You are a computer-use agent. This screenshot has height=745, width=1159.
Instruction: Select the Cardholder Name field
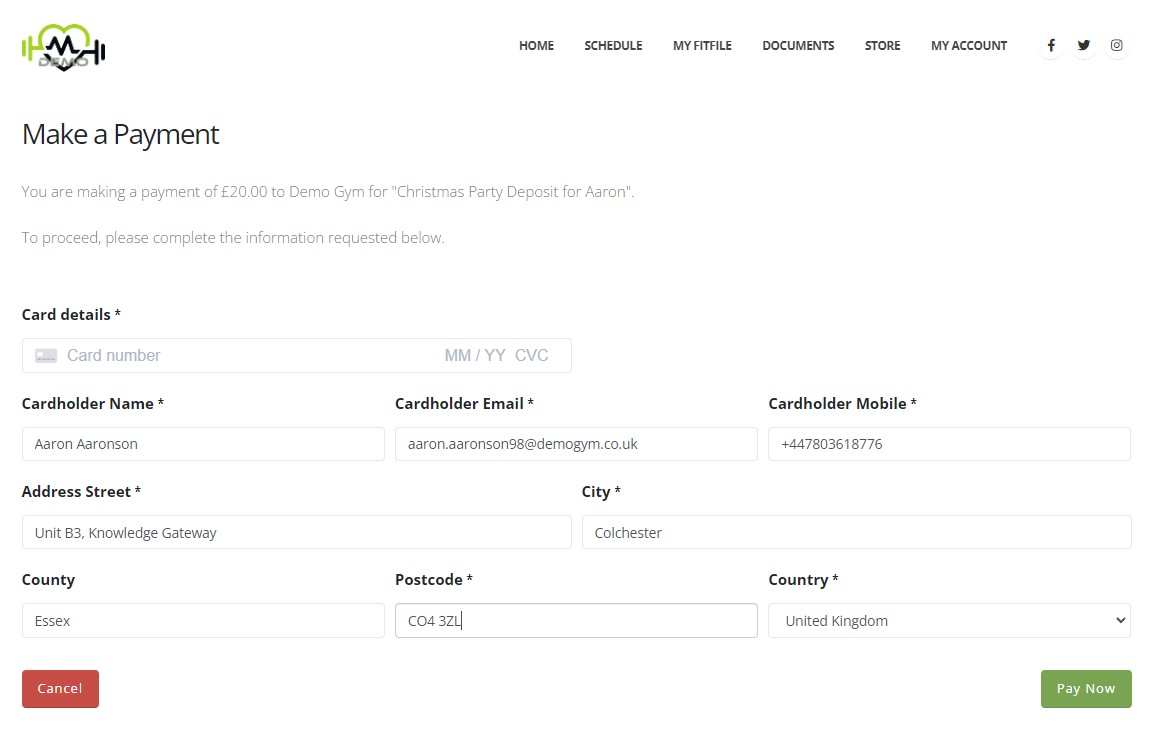click(203, 444)
